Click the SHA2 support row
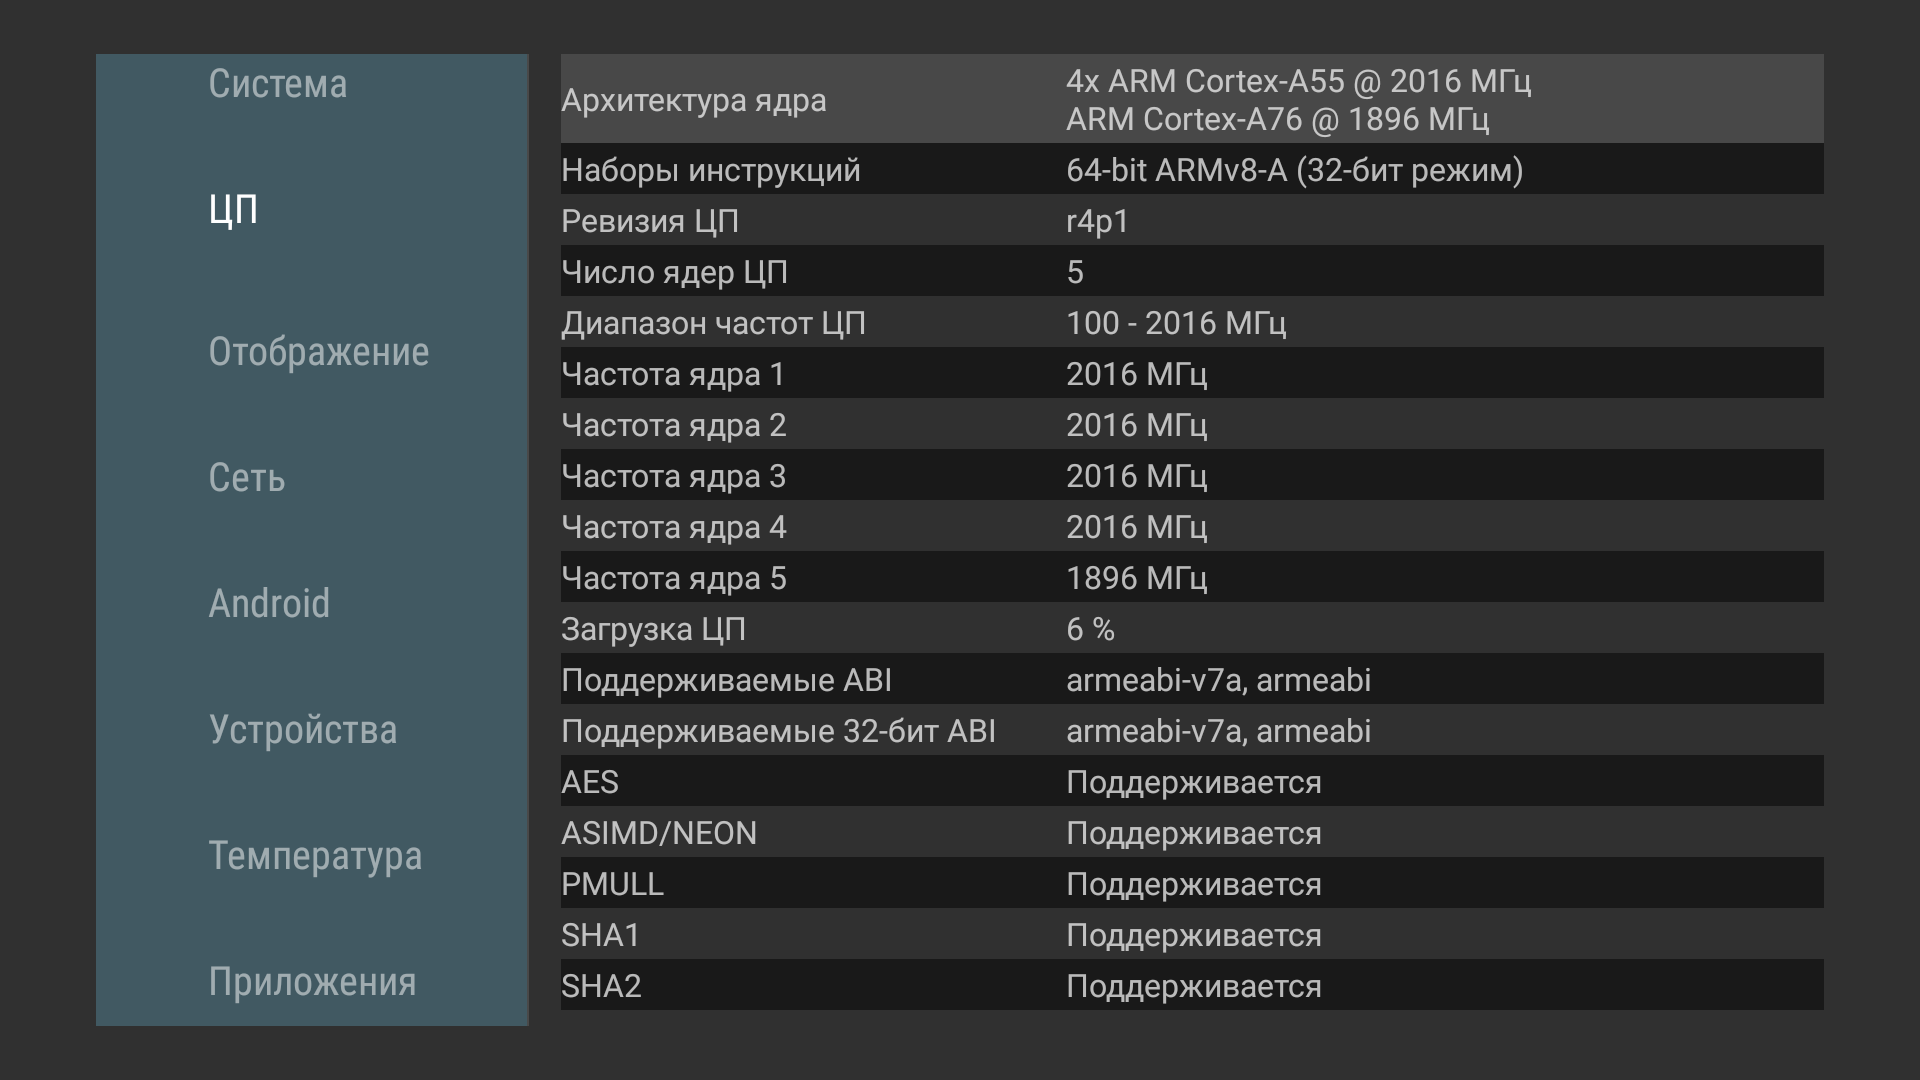 (1191, 986)
